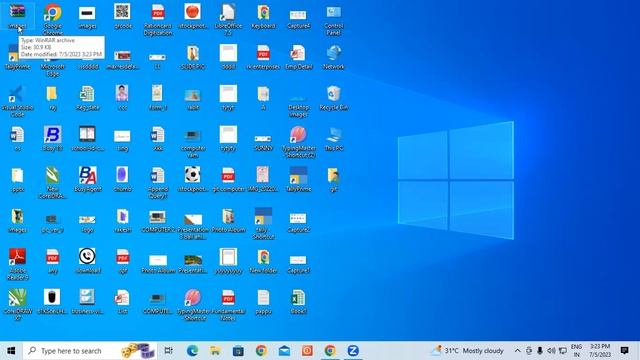Open the Recycle Bin
Viewport: 640px width, 360px height.
pos(333,98)
